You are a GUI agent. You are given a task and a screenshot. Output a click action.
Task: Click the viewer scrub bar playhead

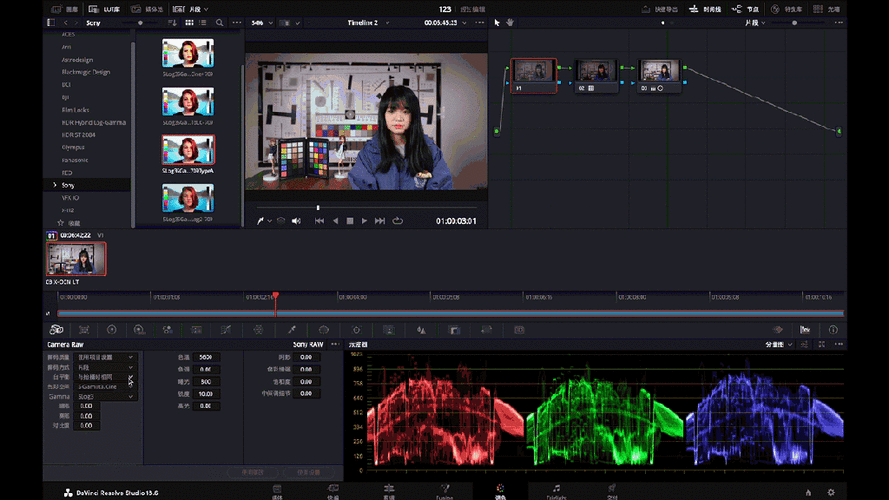[318, 208]
